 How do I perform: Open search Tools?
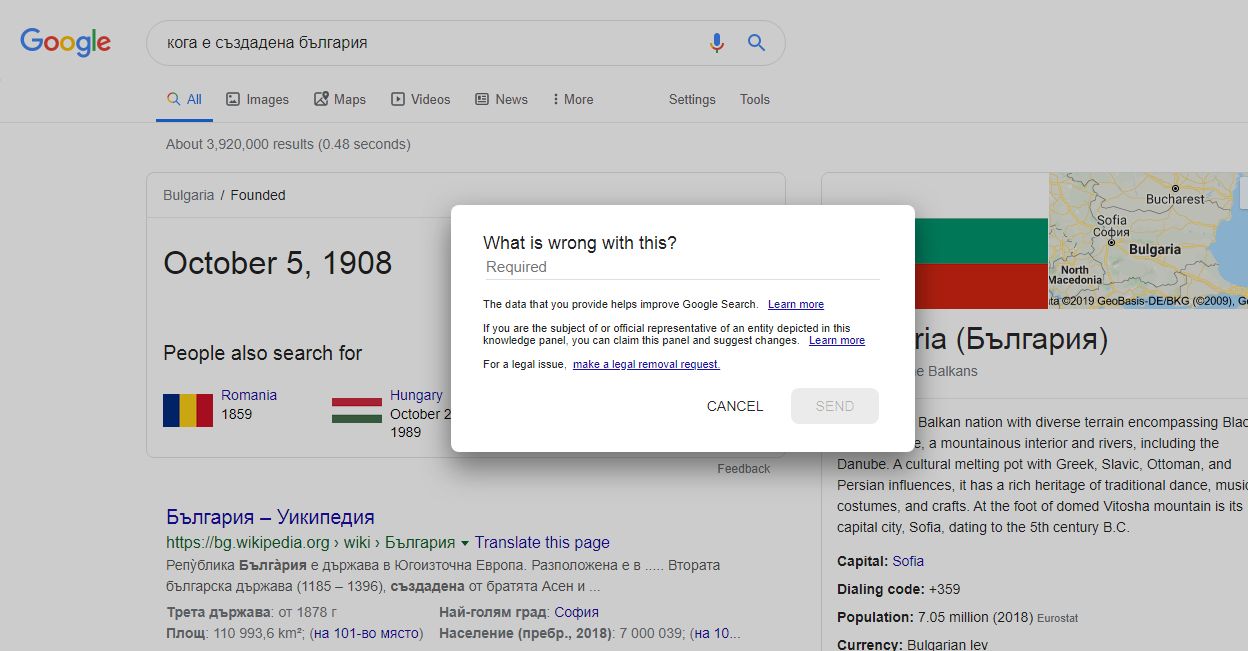pyautogui.click(x=755, y=99)
